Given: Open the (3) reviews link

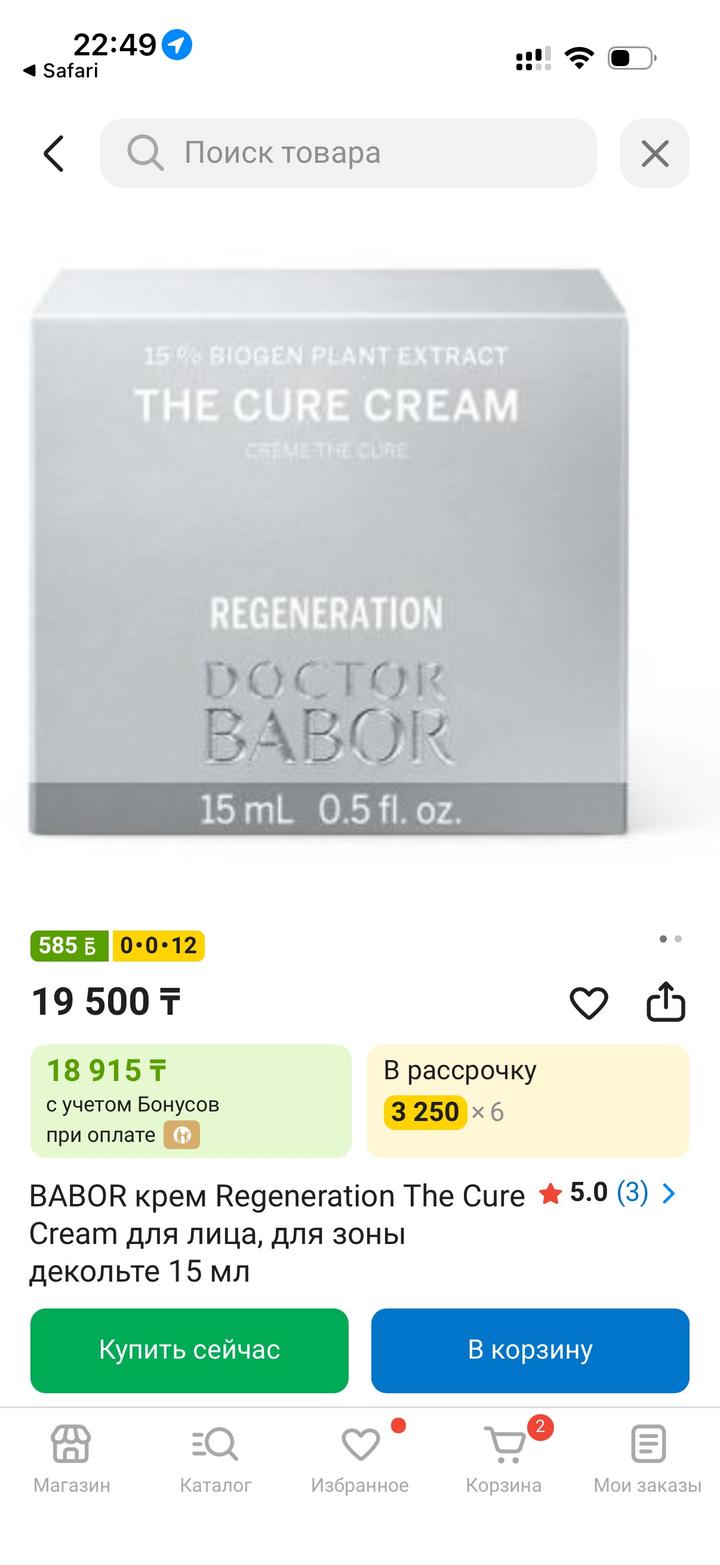Looking at the screenshot, I should [632, 1193].
